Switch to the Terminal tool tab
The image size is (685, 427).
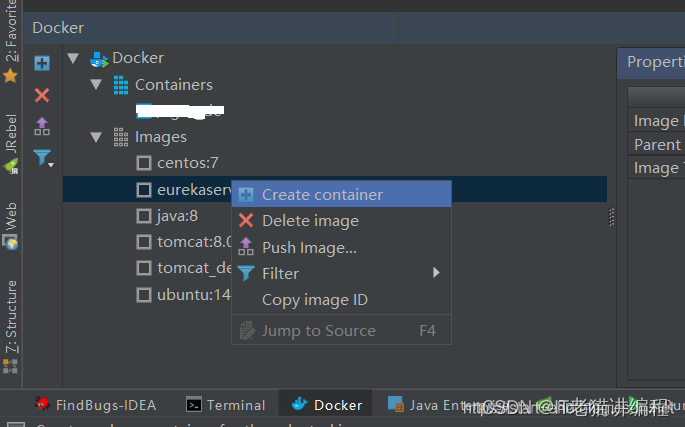(x=225, y=405)
